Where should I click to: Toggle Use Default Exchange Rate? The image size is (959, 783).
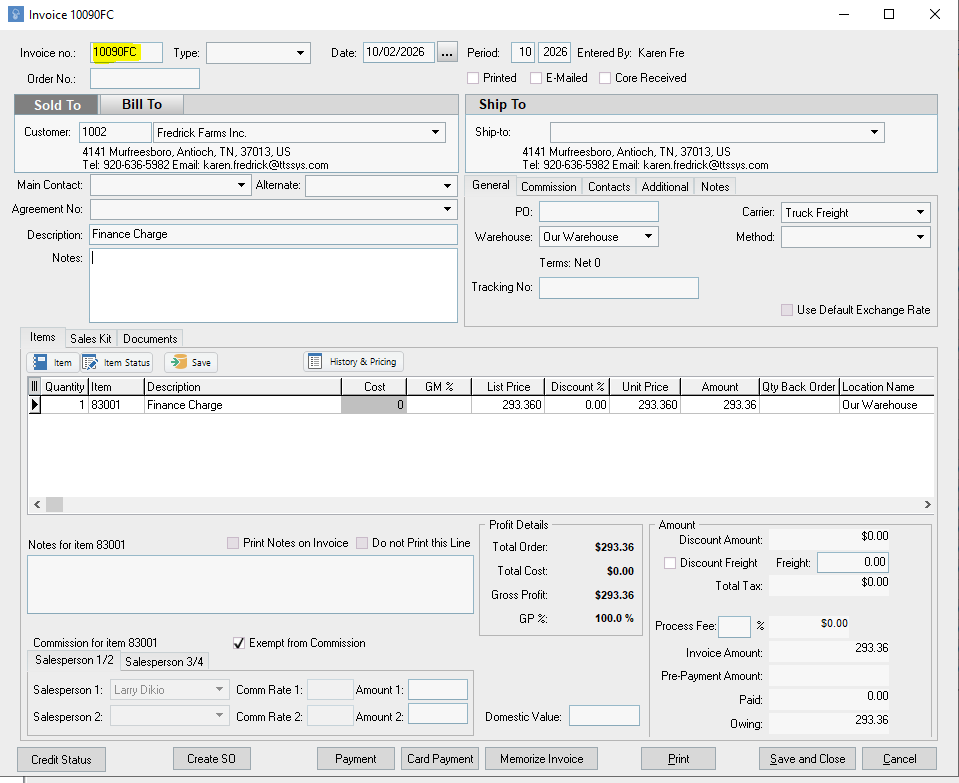(787, 310)
